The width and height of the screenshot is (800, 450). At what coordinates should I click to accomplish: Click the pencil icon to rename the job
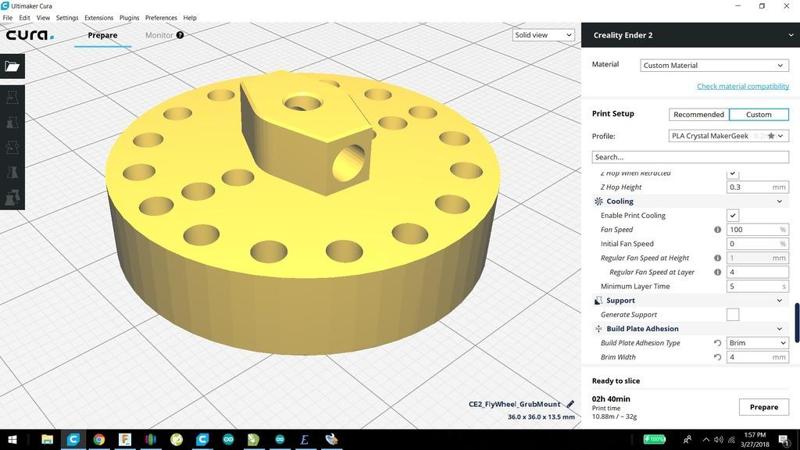tap(570, 404)
